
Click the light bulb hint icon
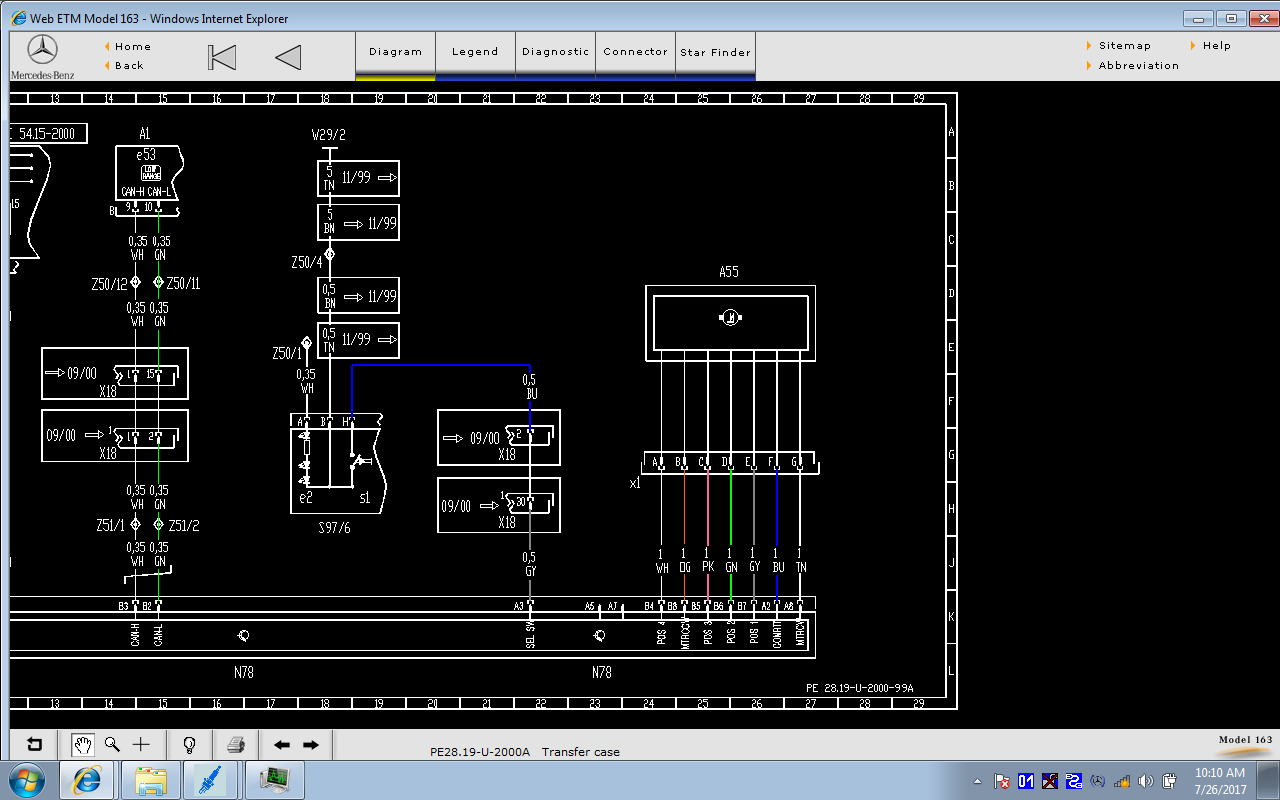(189, 744)
